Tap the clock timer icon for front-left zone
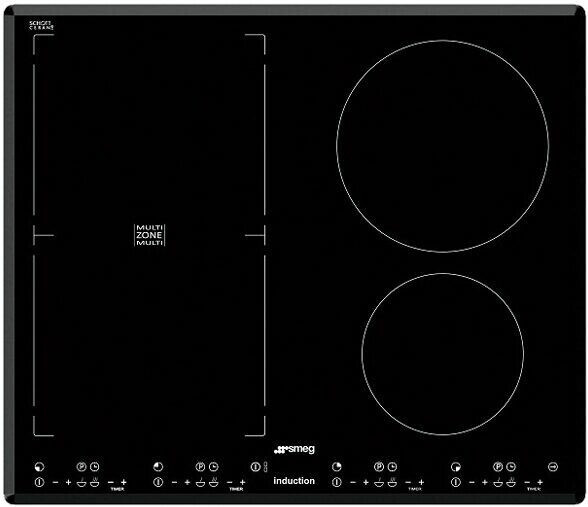This screenshot has height=507, width=588. pos(94,466)
